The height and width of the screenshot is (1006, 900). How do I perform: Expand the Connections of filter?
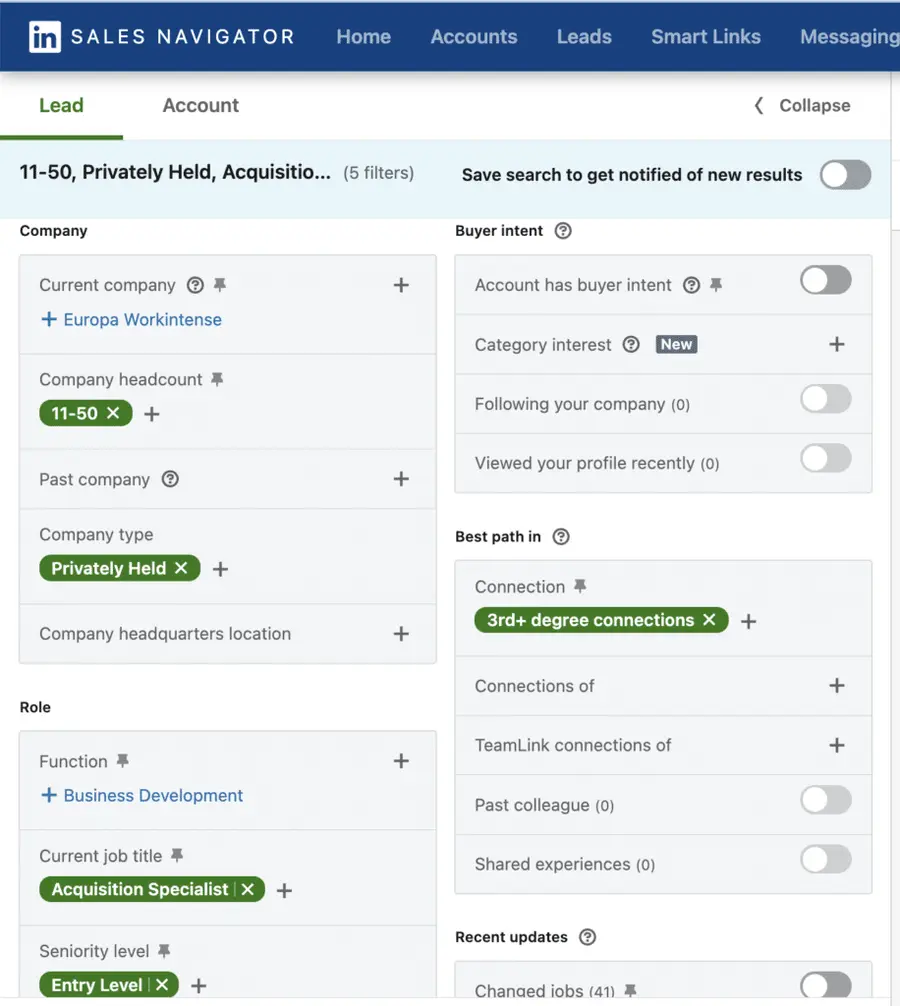coord(837,686)
